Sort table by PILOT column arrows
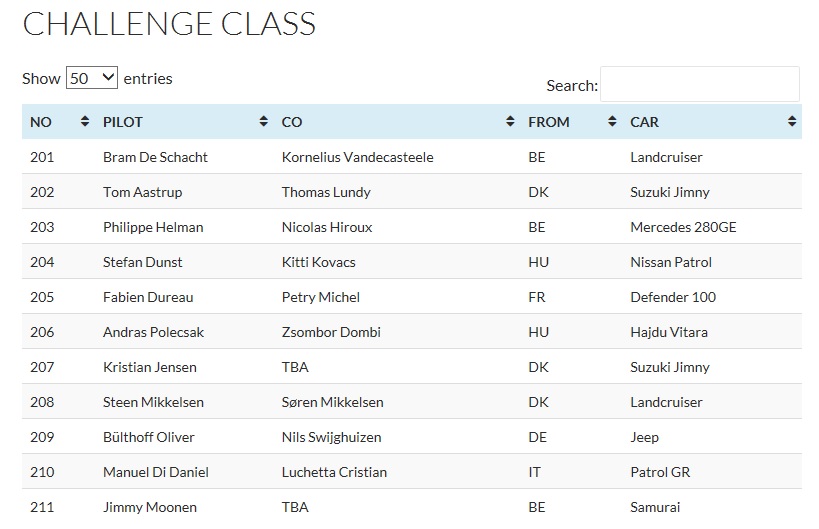This screenshot has width=819, height=529. [x=263, y=122]
